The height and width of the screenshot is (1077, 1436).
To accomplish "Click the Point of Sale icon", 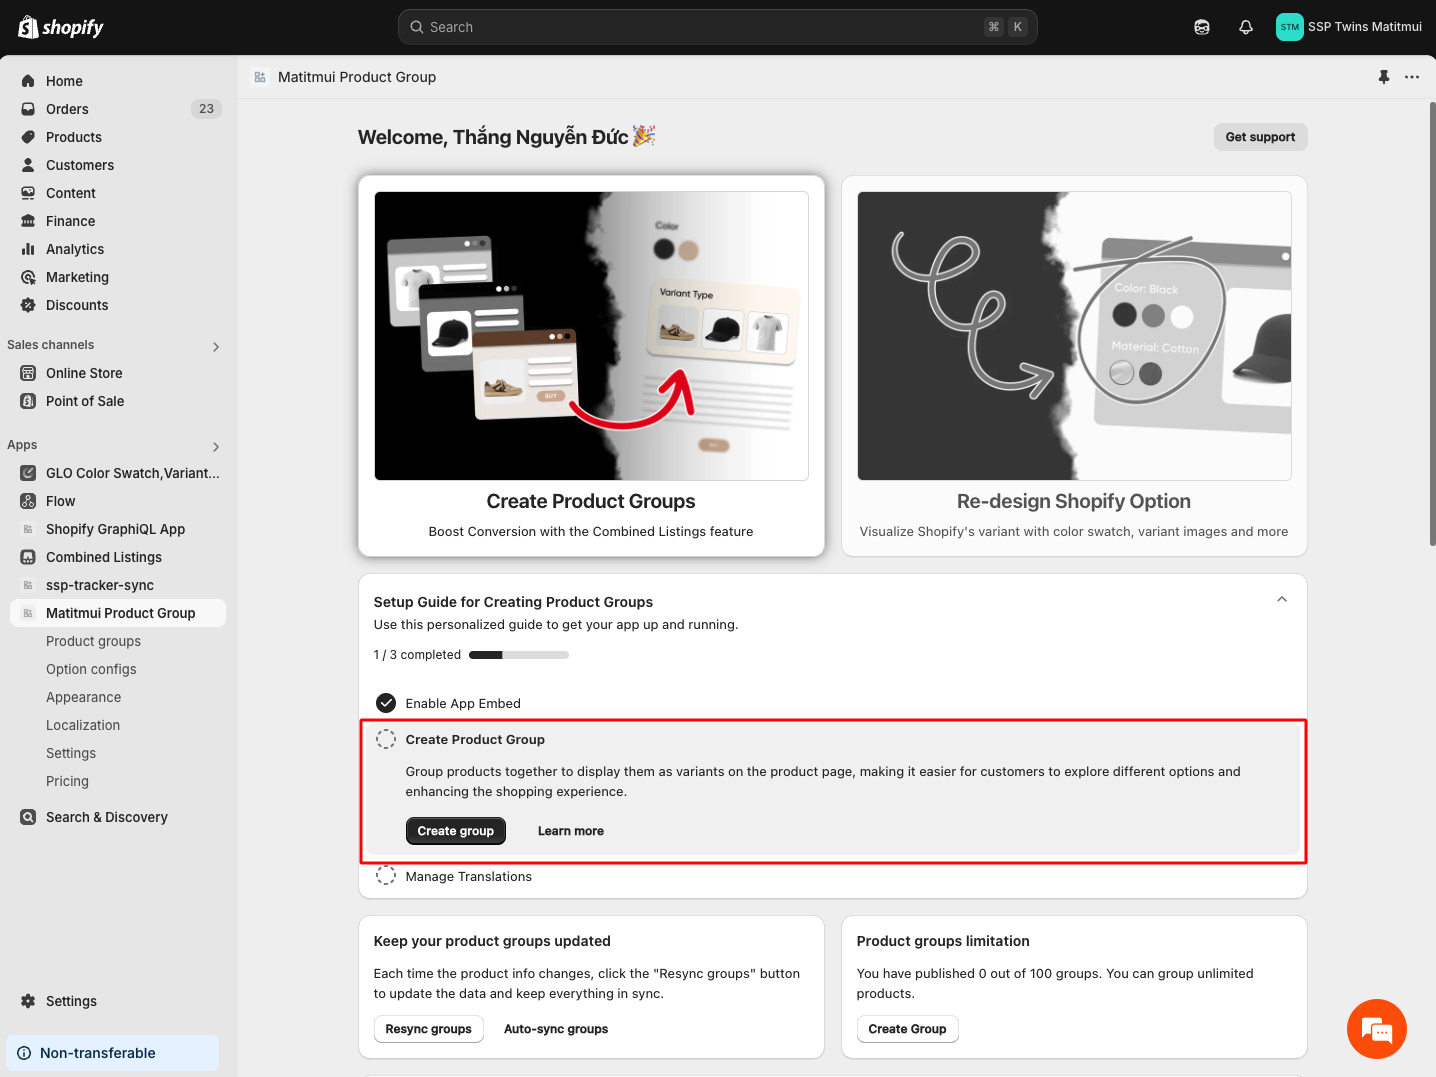I will pyautogui.click(x=28, y=401).
